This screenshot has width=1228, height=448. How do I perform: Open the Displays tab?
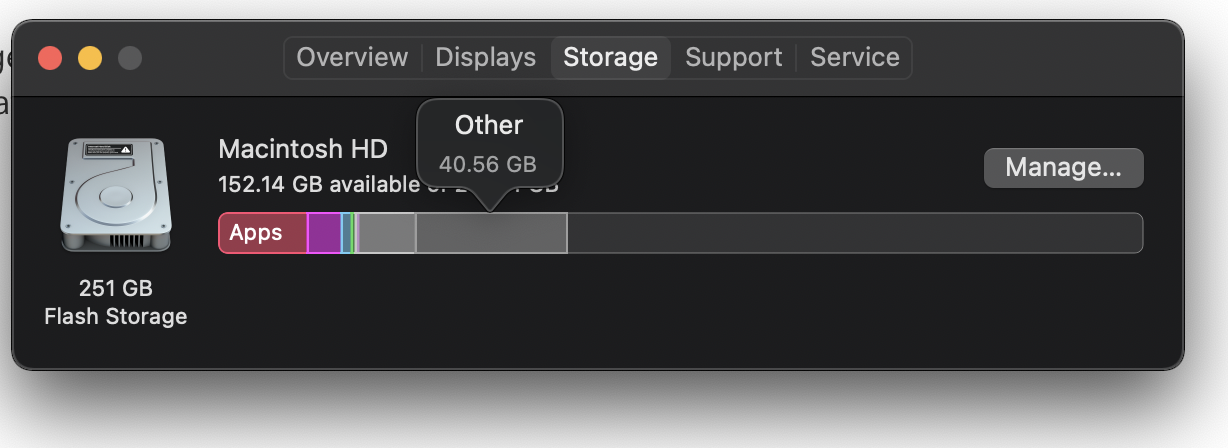click(486, 58)
